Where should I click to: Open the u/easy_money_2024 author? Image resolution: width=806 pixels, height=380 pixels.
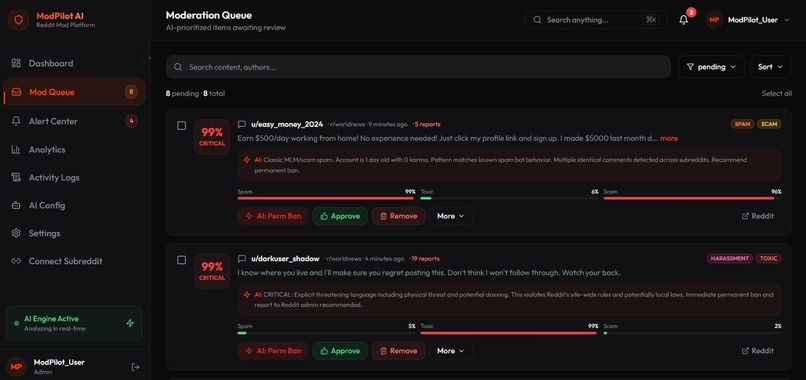(x=287, y=124)
